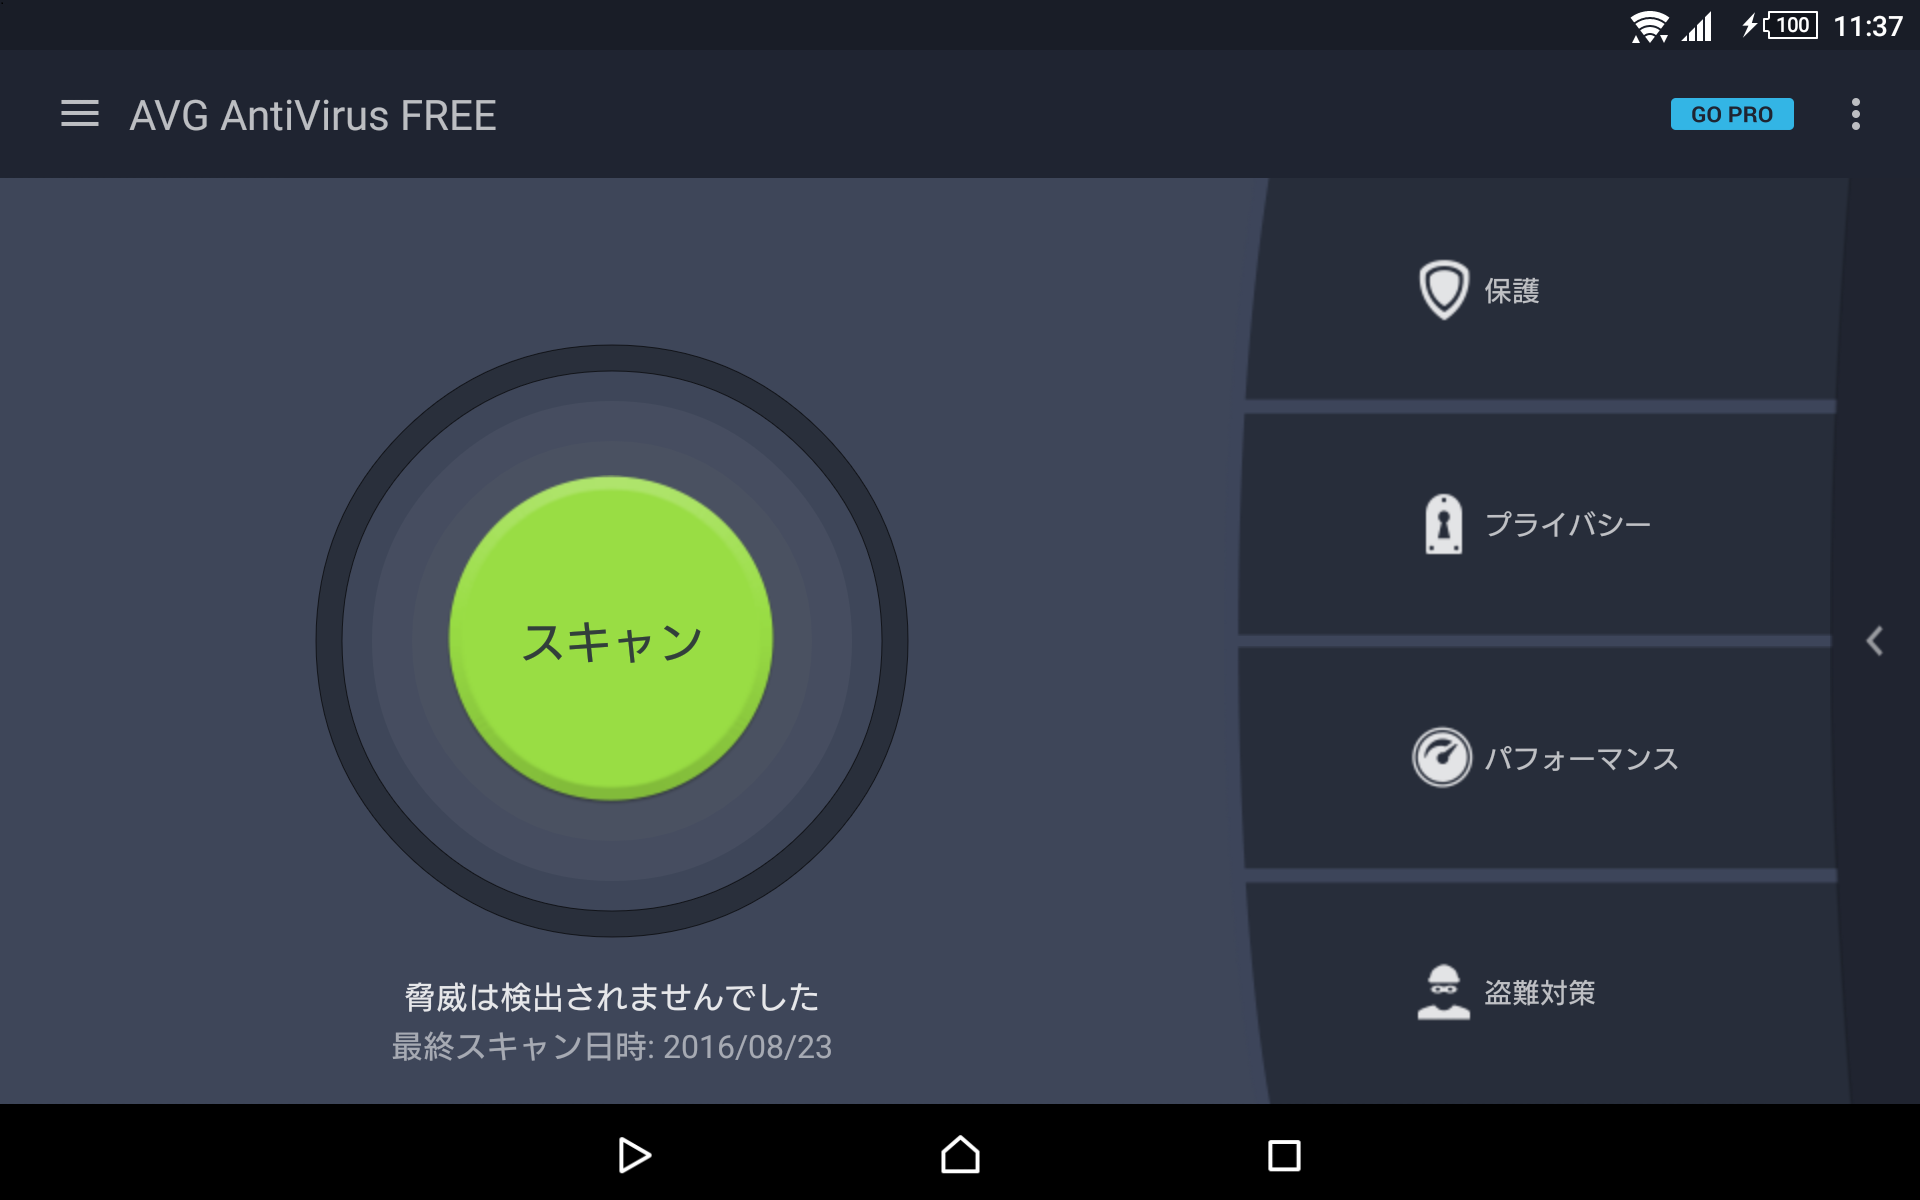Tap GO PRO upgrade button
1920x1200 pixels.
(x=1732, y=115)
